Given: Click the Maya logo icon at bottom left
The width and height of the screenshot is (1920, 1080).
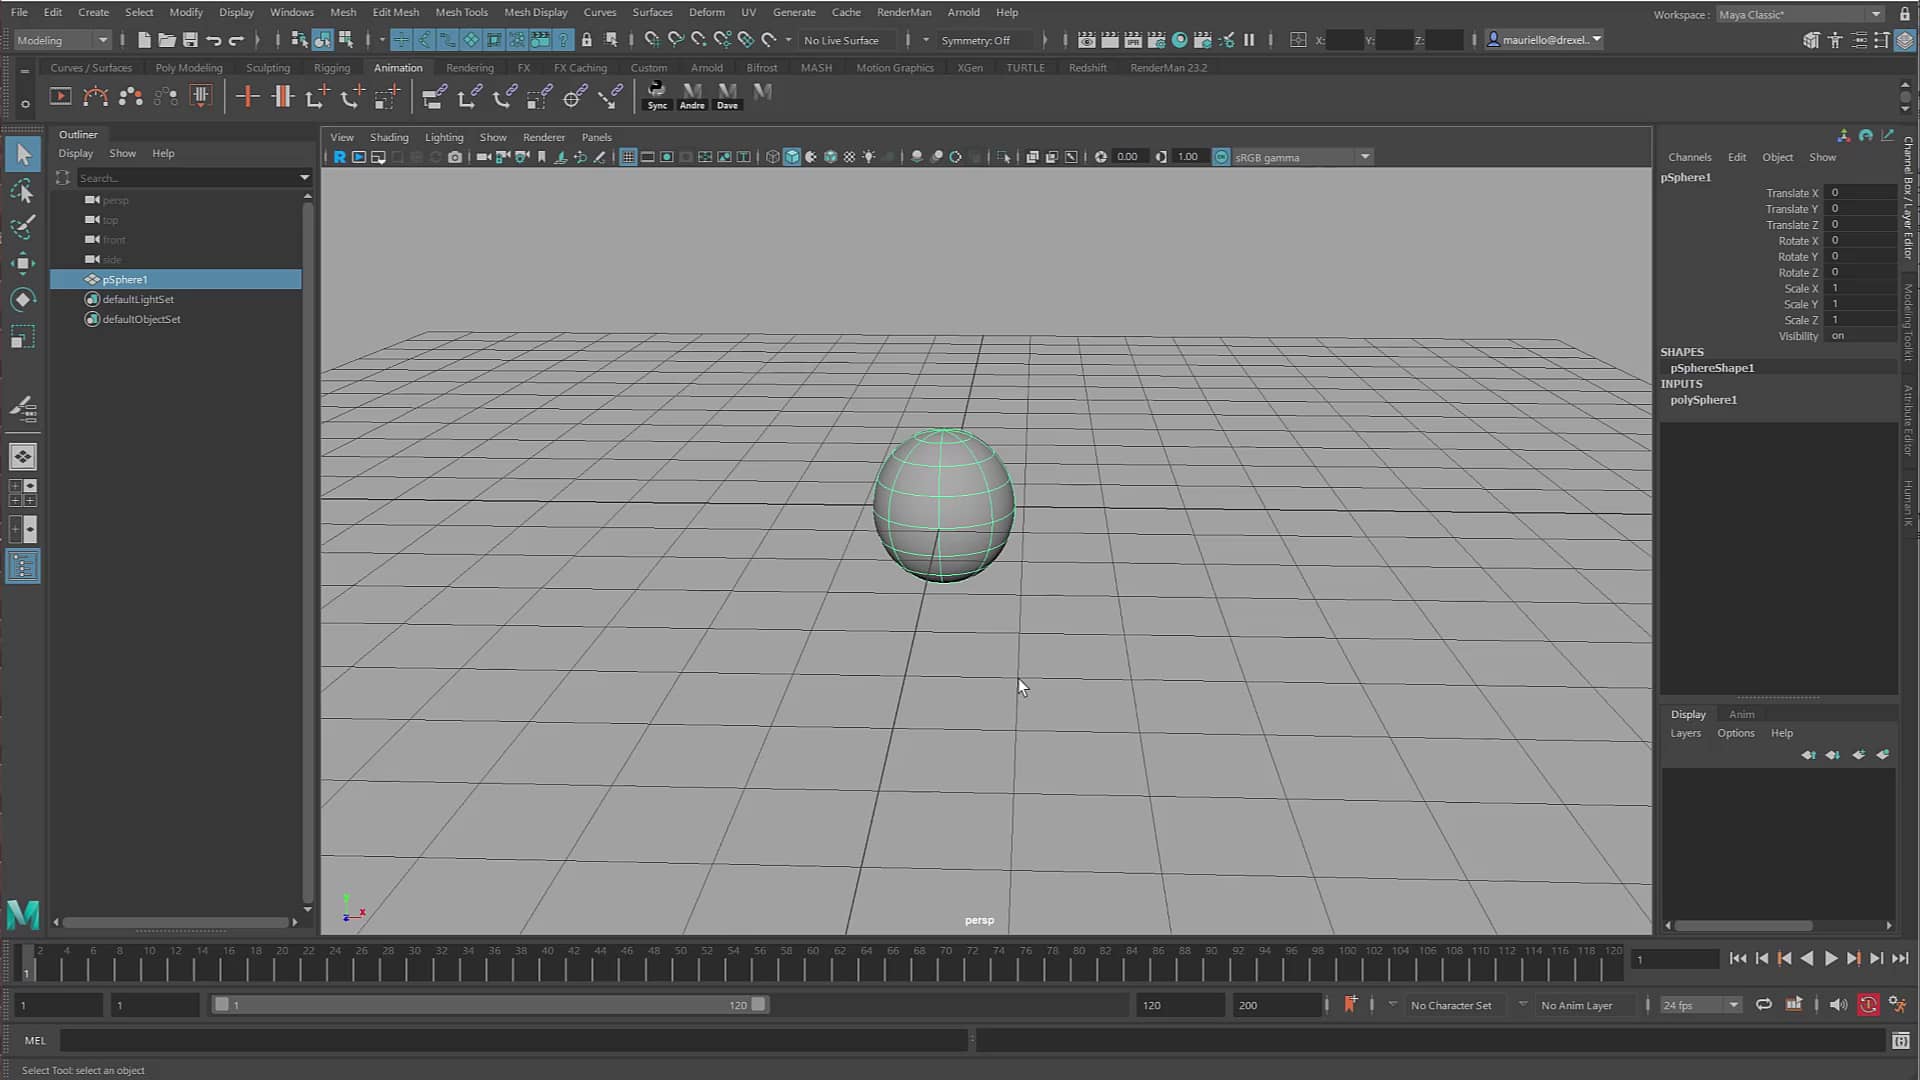Looking at the screenshot, I should [23, 914].
